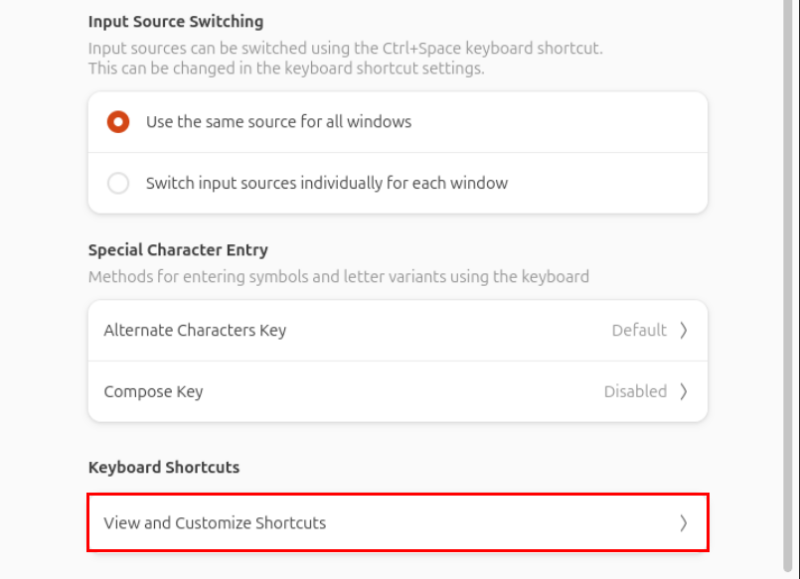800x579 pixels.
Task: Click the chevron next to Default
Action: coord(685,330)
